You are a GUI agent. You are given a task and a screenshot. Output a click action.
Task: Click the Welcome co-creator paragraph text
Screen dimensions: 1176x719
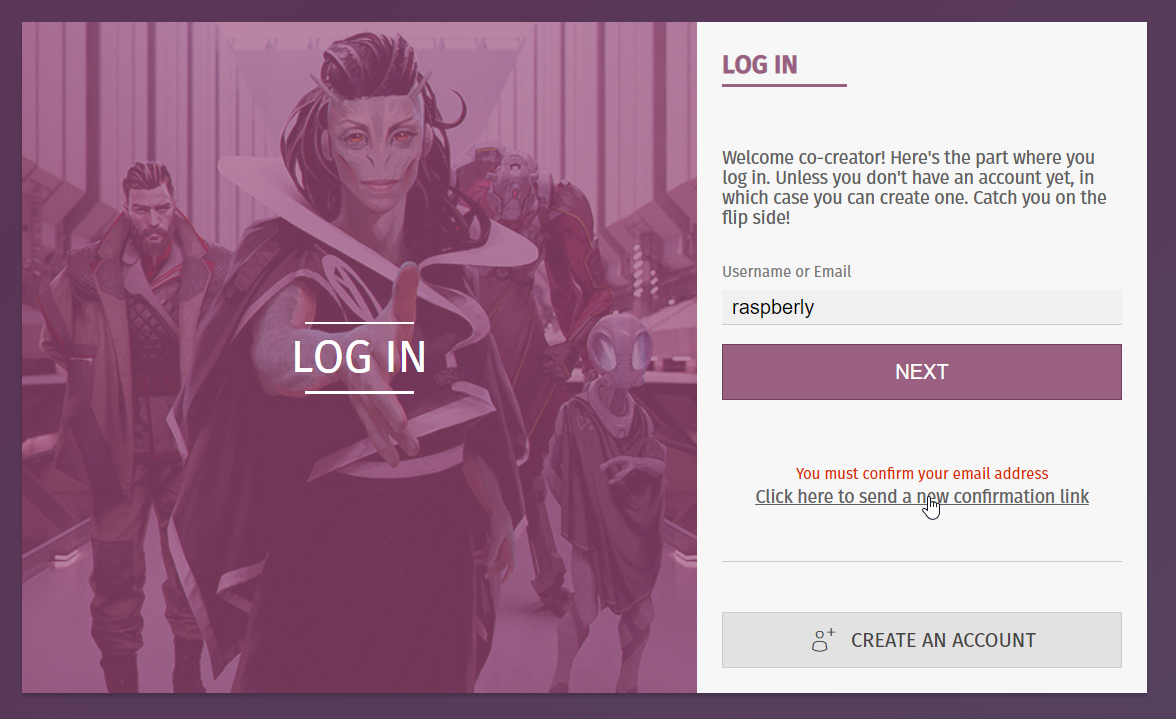pos(914,187)
